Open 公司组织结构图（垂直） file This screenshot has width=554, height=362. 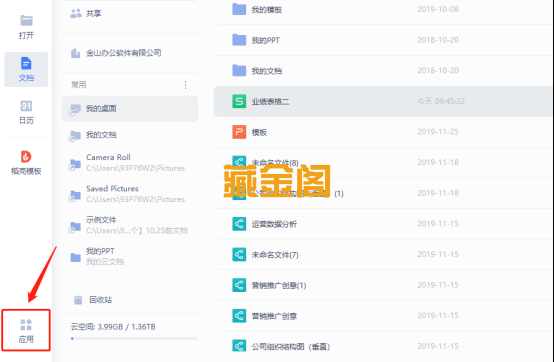coord(384,345)
